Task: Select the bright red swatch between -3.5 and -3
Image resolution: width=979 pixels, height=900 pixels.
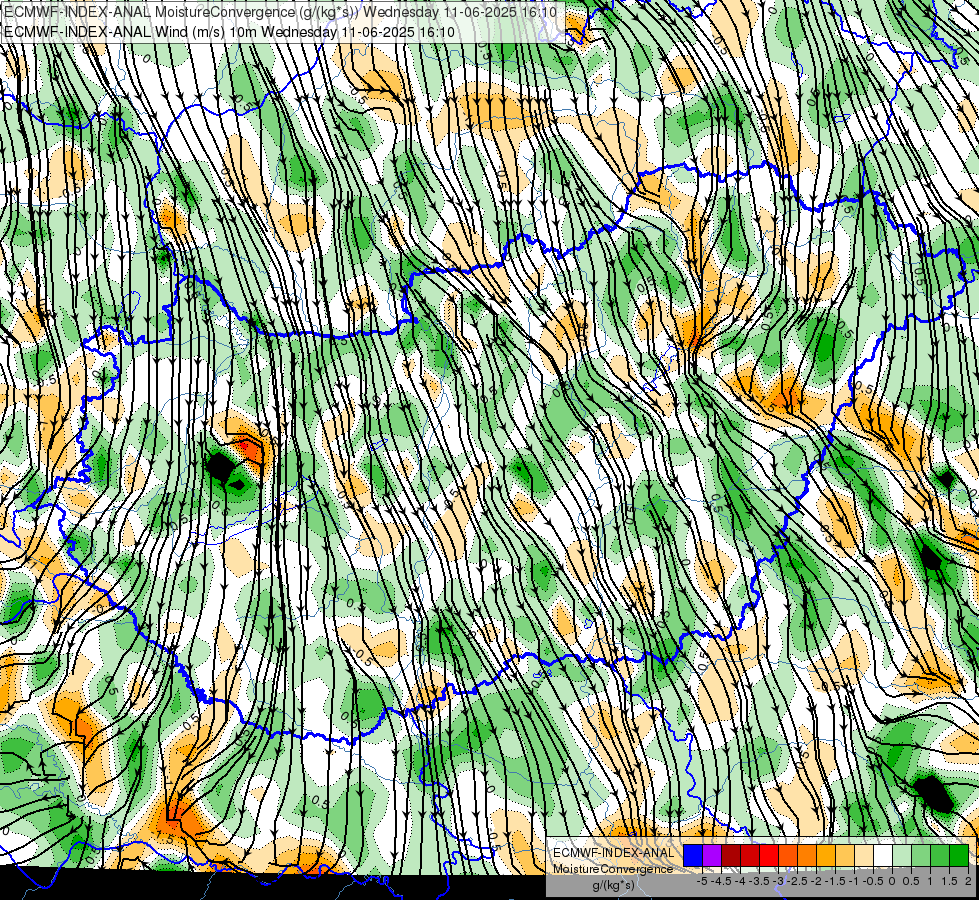Action: 769,855
